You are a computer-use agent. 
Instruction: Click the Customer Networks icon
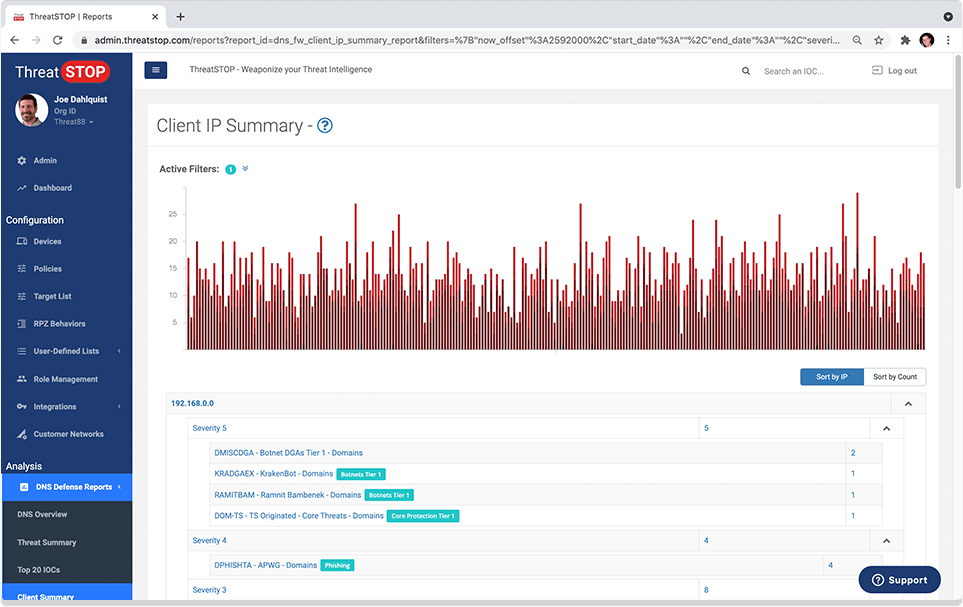pos(21,434)
